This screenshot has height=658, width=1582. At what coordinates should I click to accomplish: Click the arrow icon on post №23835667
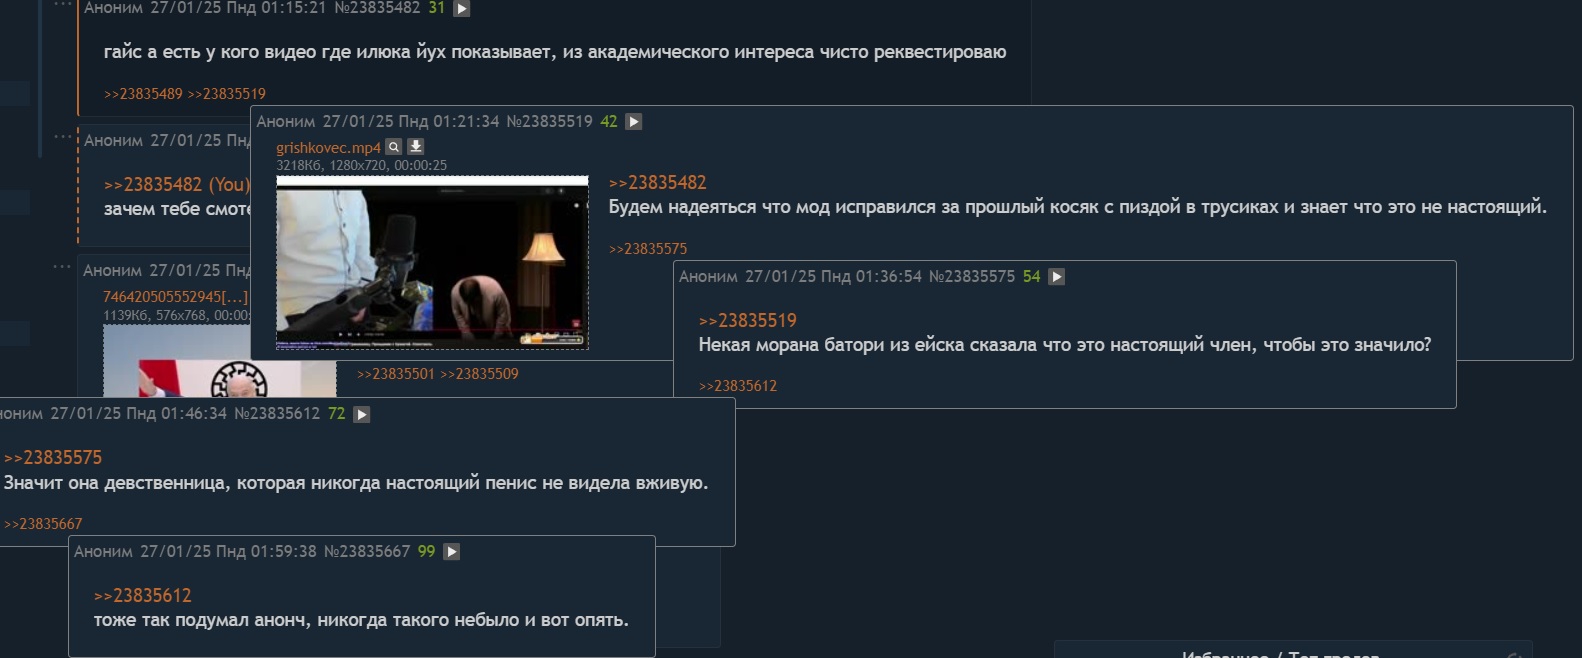[x=451, y=552]
